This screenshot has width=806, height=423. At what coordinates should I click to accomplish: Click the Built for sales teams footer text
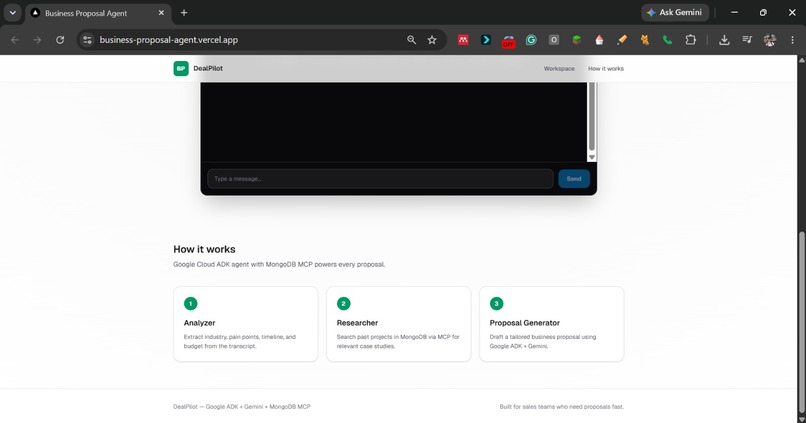coord(561,407)
